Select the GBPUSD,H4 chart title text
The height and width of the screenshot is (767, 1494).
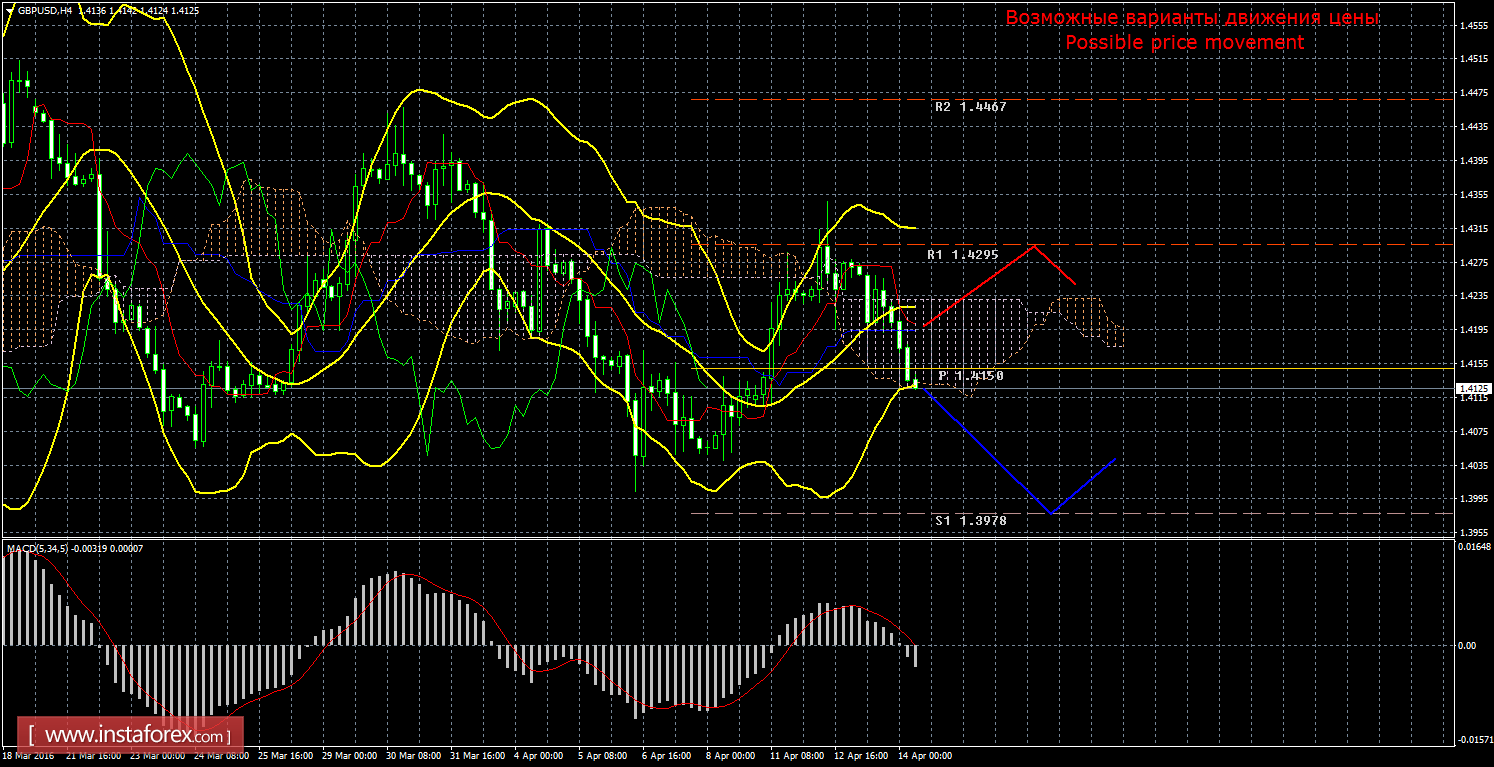[x=44, y=10]
